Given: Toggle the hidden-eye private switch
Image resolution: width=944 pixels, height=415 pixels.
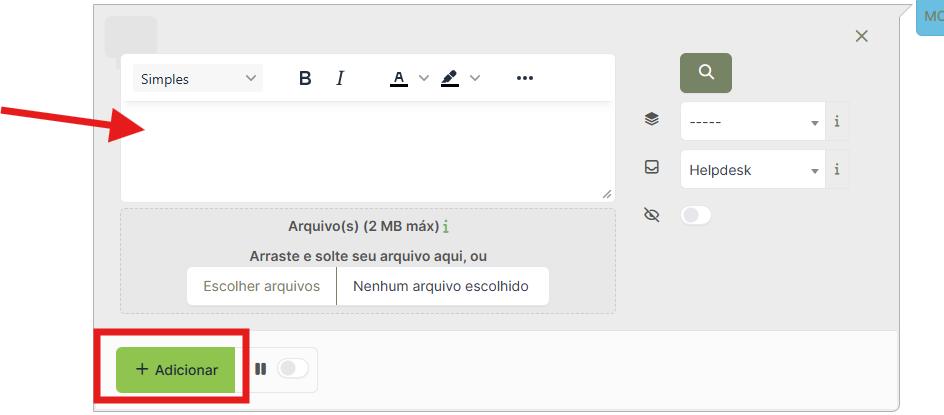Looking at the screenshot, I should 696,215.
